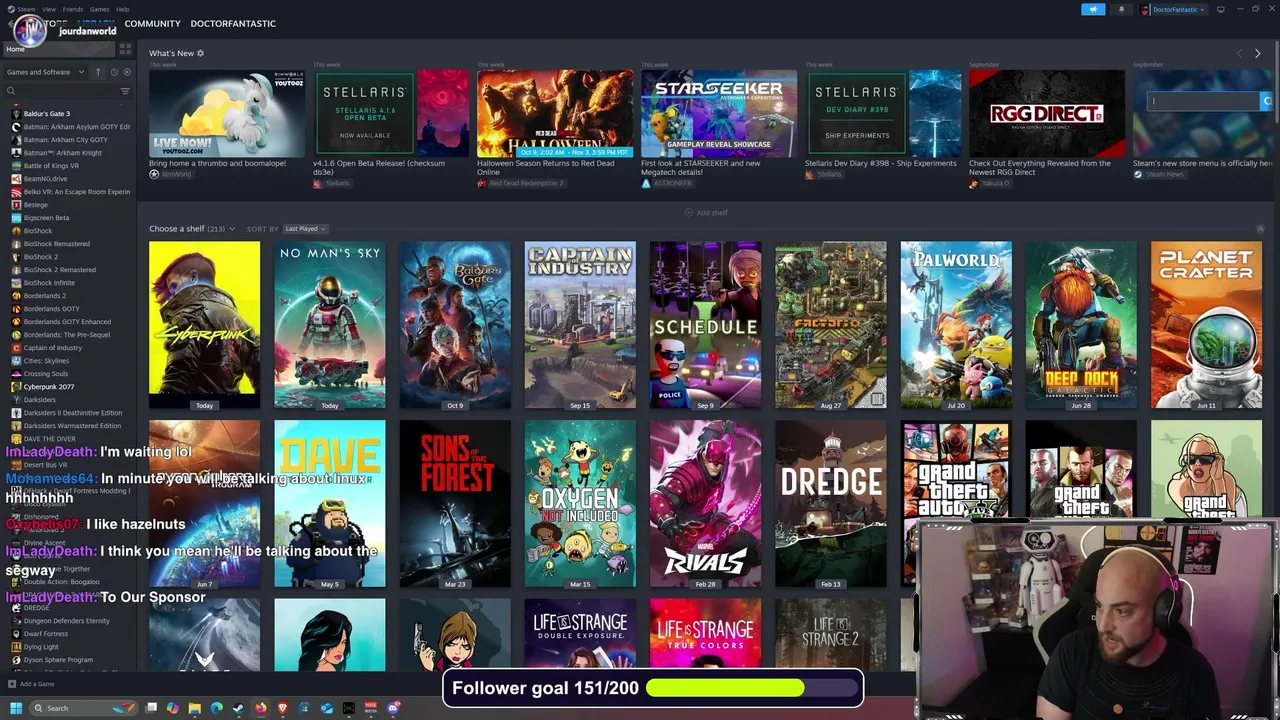Open DoctorFantastic account dropdown
Viewport: 1280px width, 720px height.
(1173, 9)
